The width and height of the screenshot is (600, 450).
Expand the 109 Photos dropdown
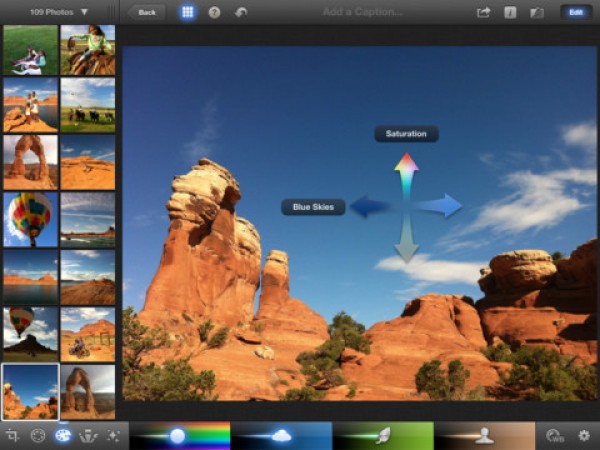(58, 12)
